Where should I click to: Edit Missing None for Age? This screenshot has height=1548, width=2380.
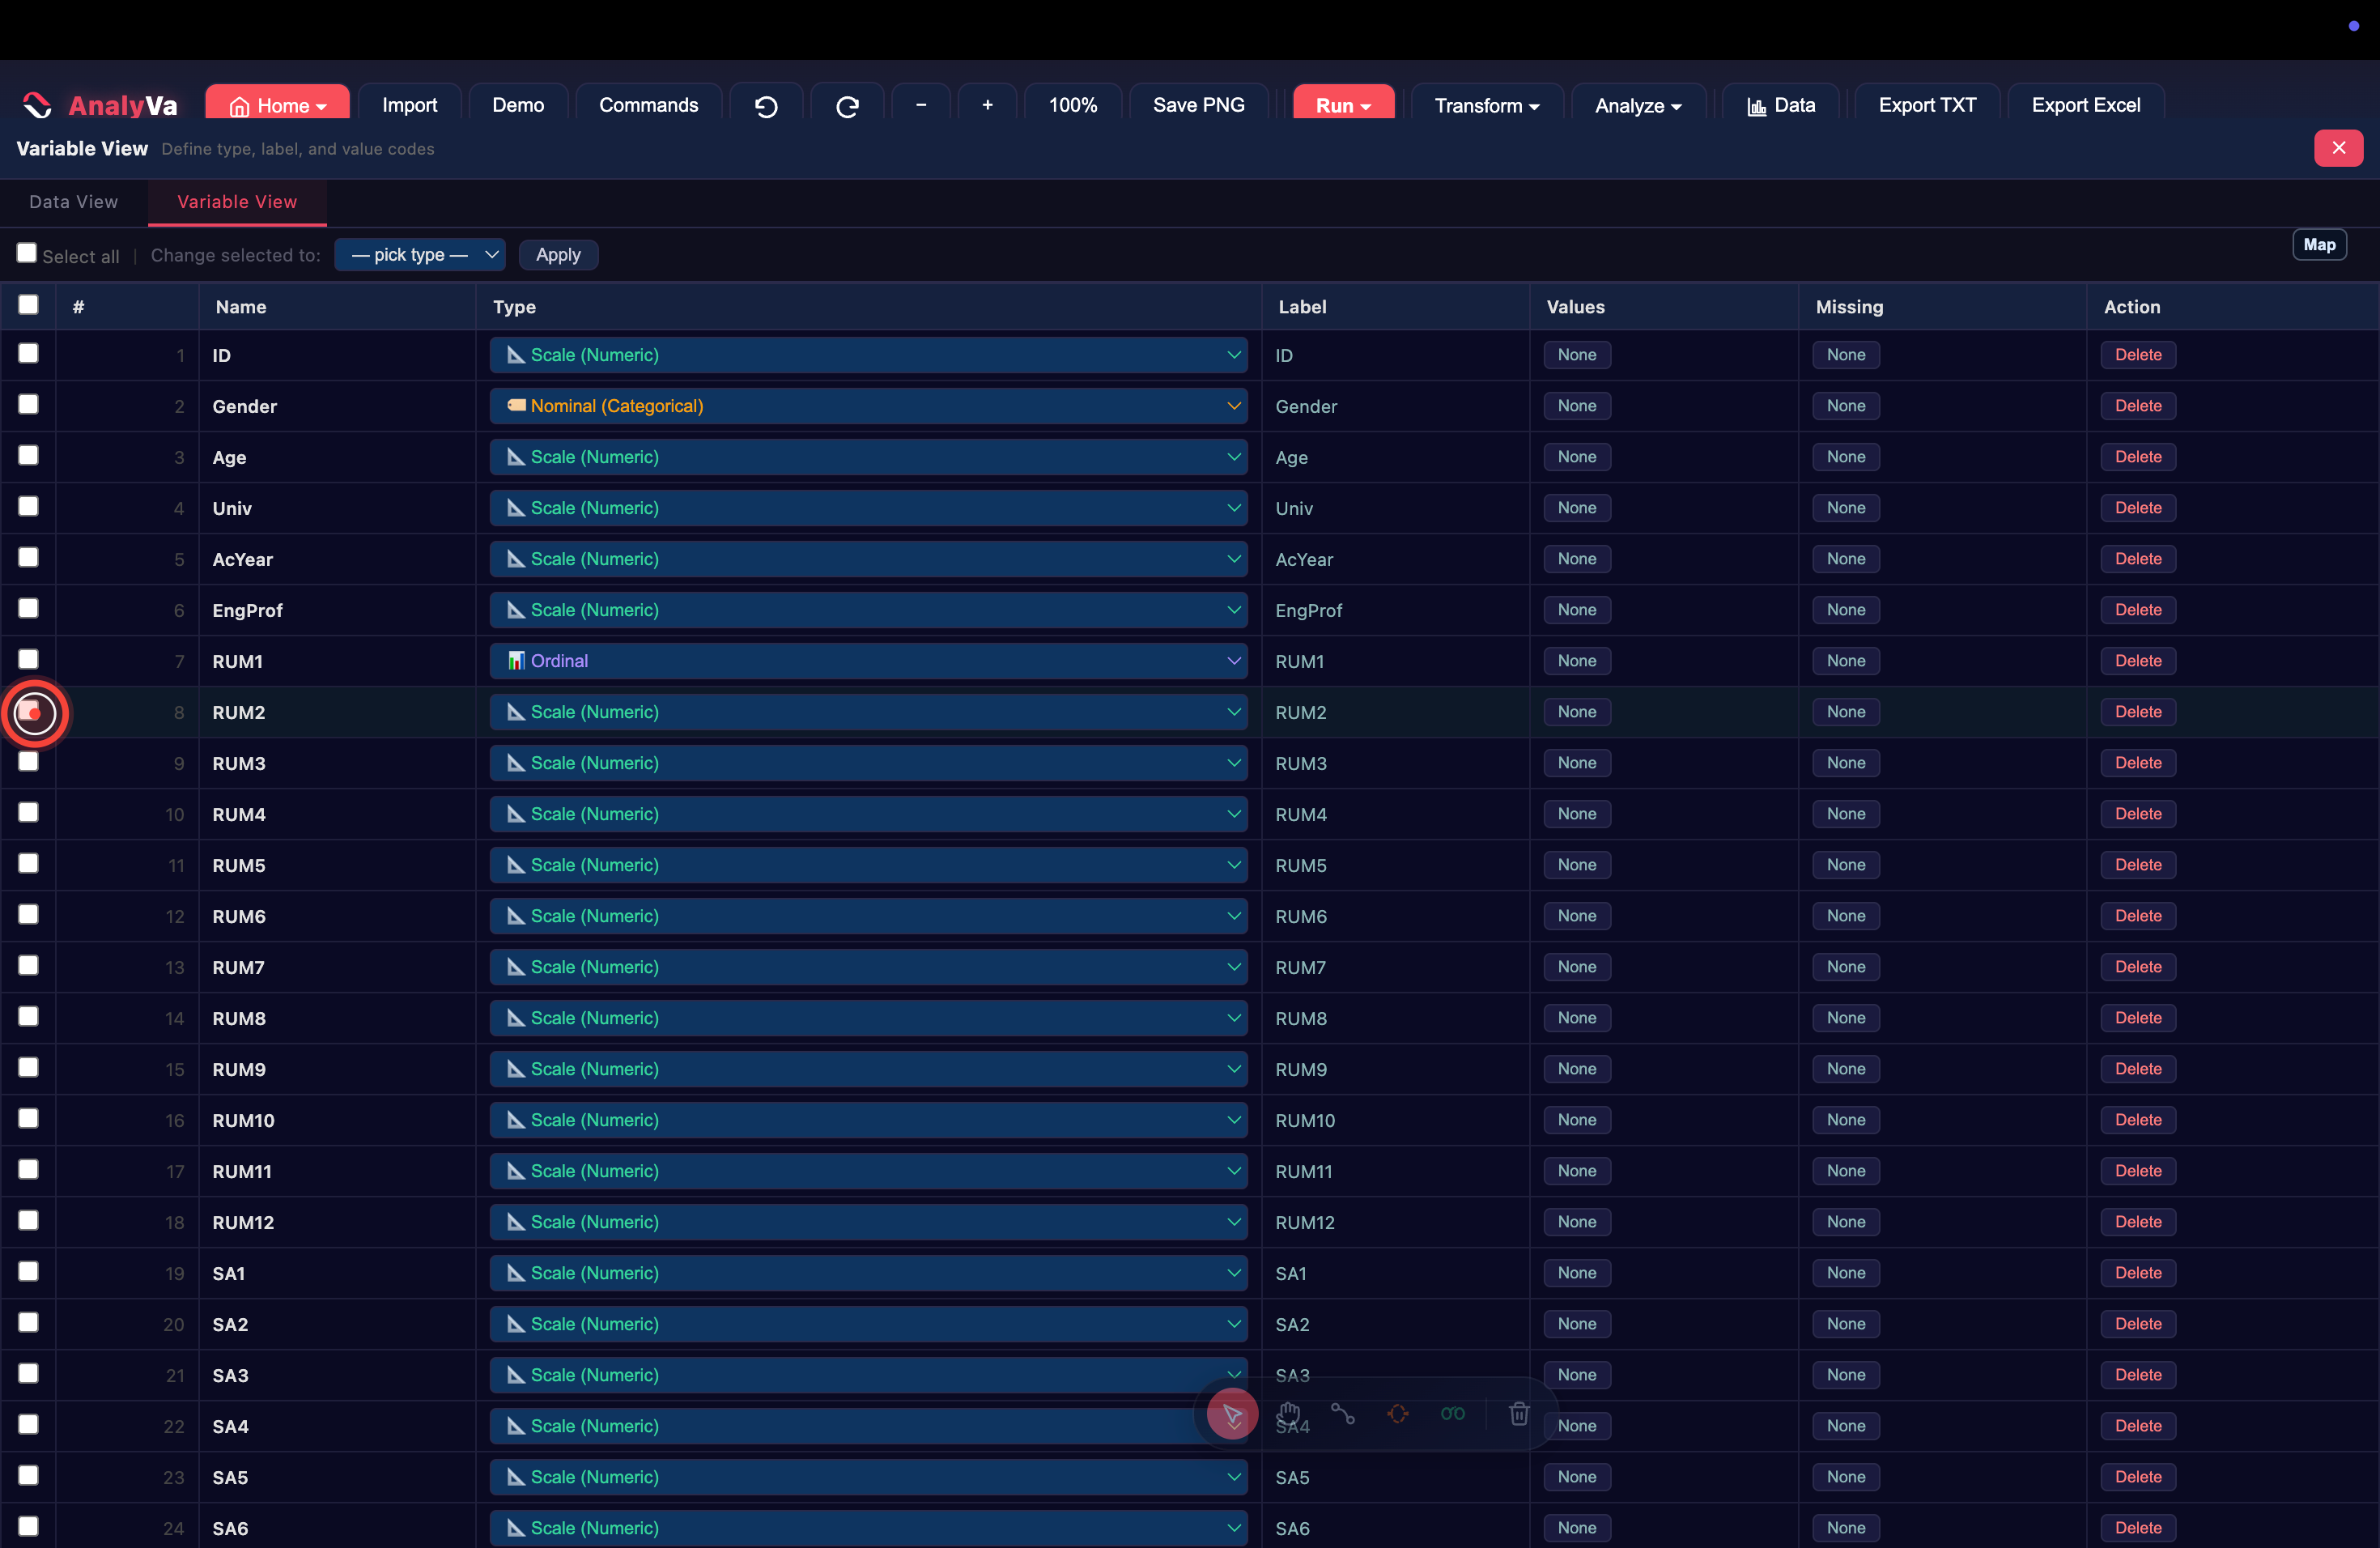pyautogui.click(x=1846, y=457)
